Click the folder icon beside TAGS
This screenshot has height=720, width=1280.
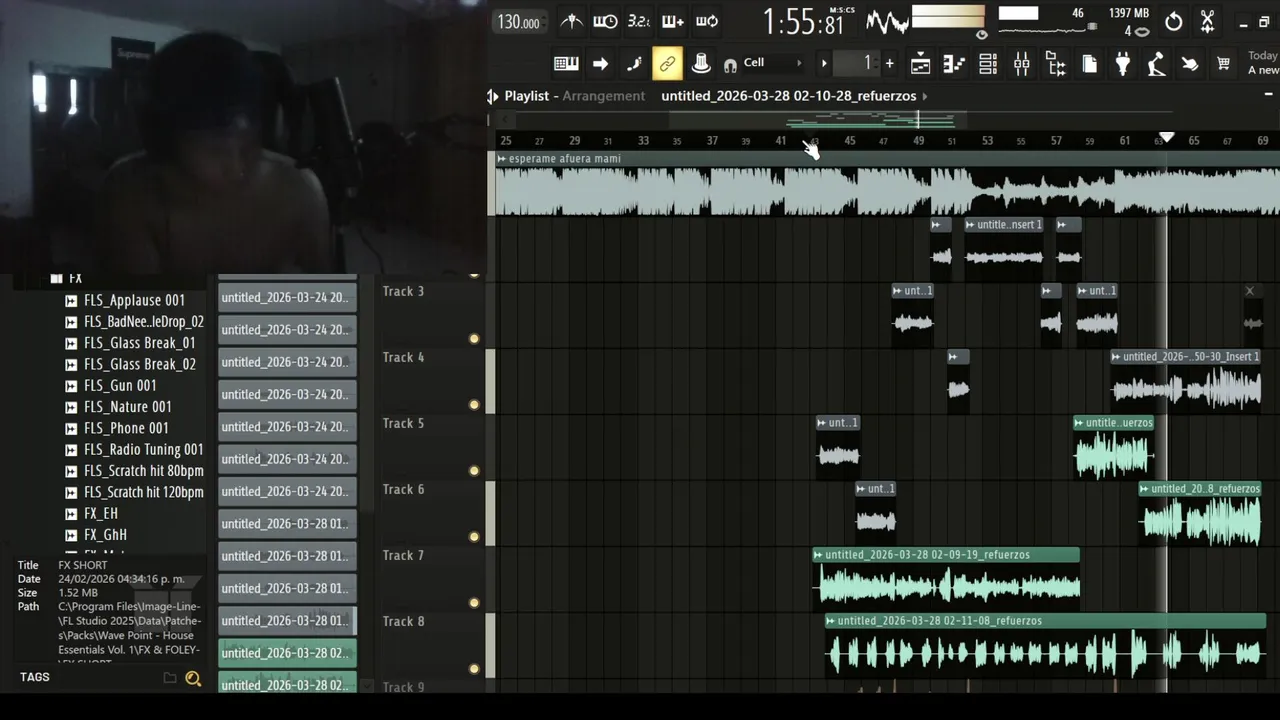point(170,678)
